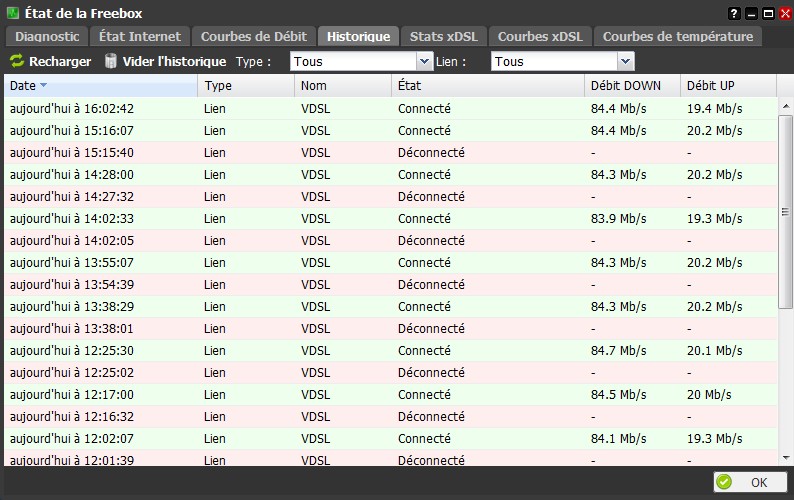The width and height of the screenshot is (794, 500).
Task: Click the vertical scrollbar thumb
Action: tap(785, 211)
